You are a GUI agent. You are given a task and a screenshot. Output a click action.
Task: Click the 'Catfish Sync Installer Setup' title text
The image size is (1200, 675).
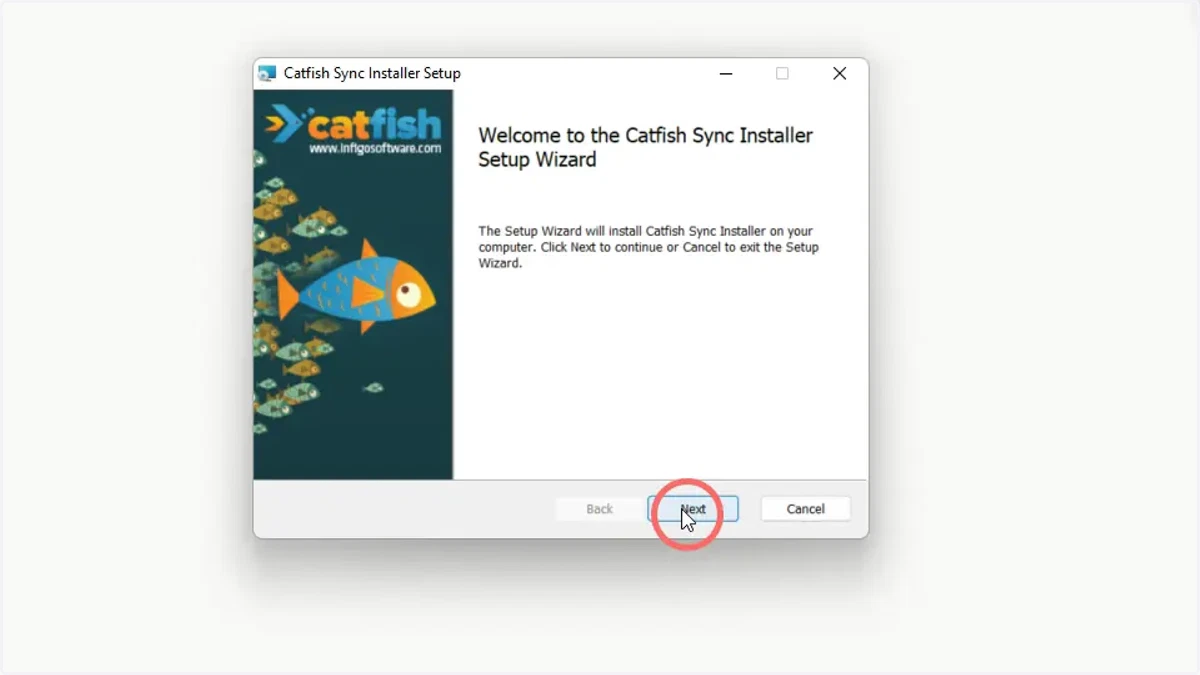click(372, 73)
